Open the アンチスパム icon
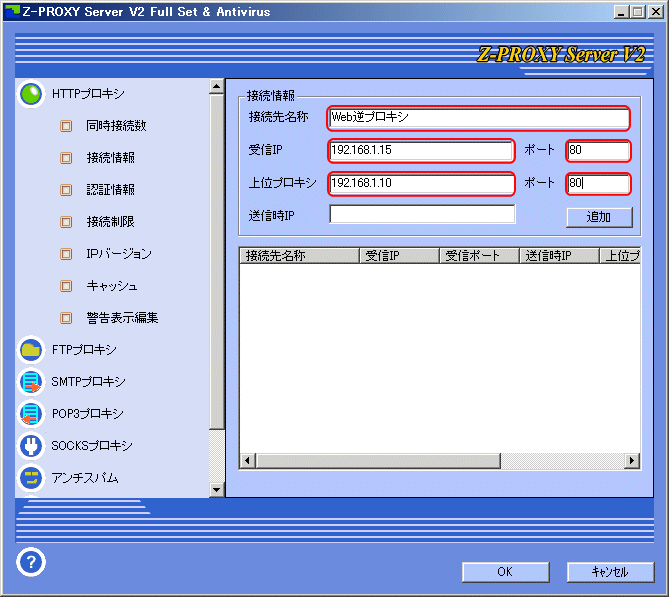This screenshot has width=669, height=597. coord(31,478)
